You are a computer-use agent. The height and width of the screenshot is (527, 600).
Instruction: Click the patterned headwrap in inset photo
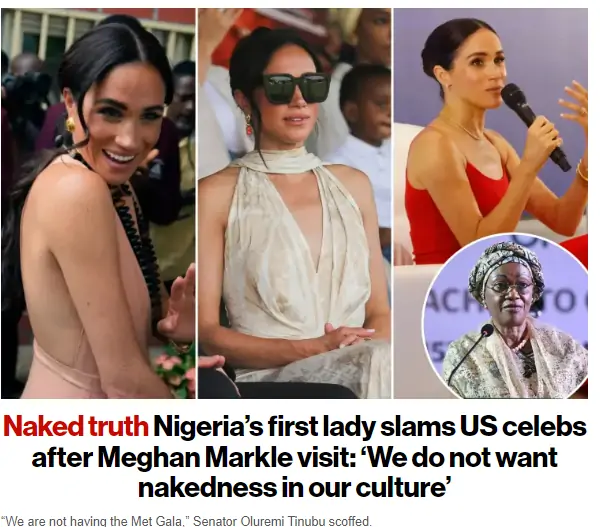click(507, 265)
